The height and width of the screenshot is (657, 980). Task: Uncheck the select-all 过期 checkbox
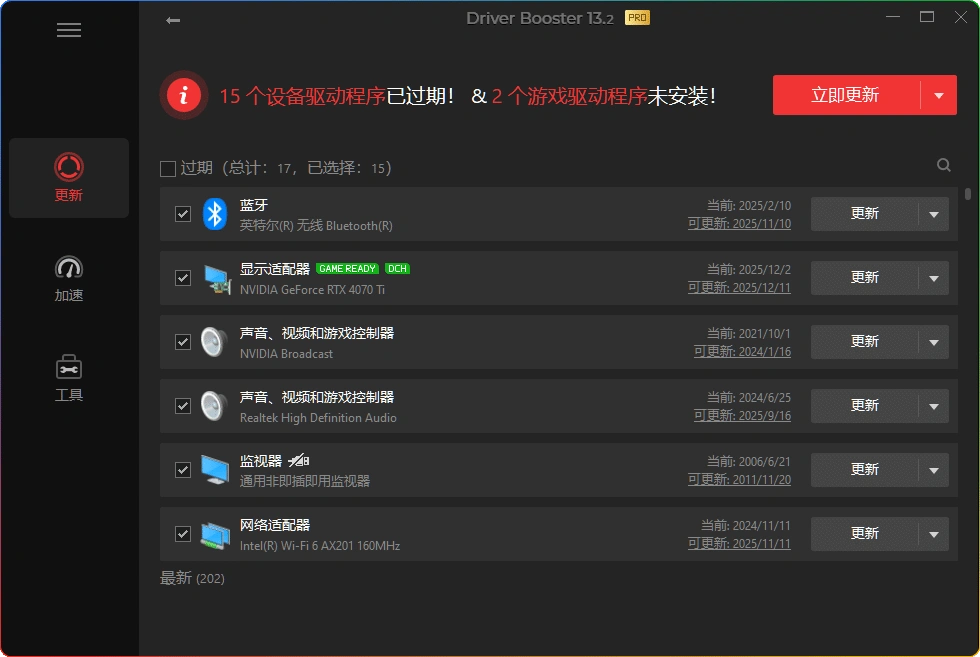(x=167, y=168)
